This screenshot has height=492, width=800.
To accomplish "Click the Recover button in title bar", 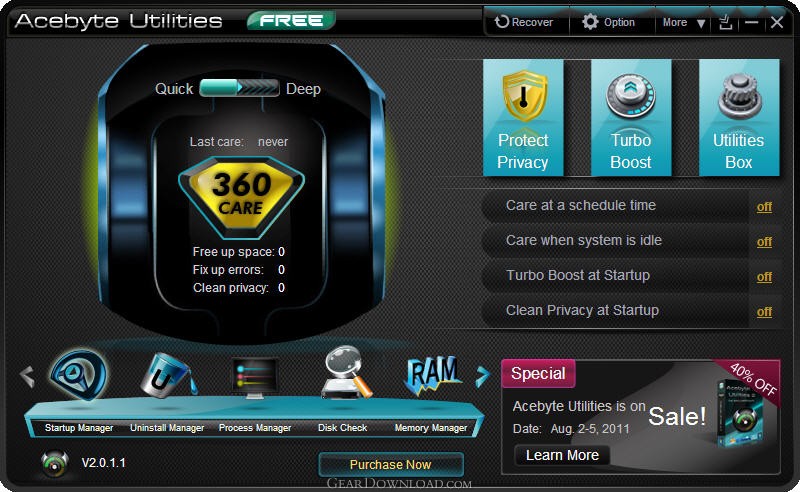I will click(x=524, y=22).
